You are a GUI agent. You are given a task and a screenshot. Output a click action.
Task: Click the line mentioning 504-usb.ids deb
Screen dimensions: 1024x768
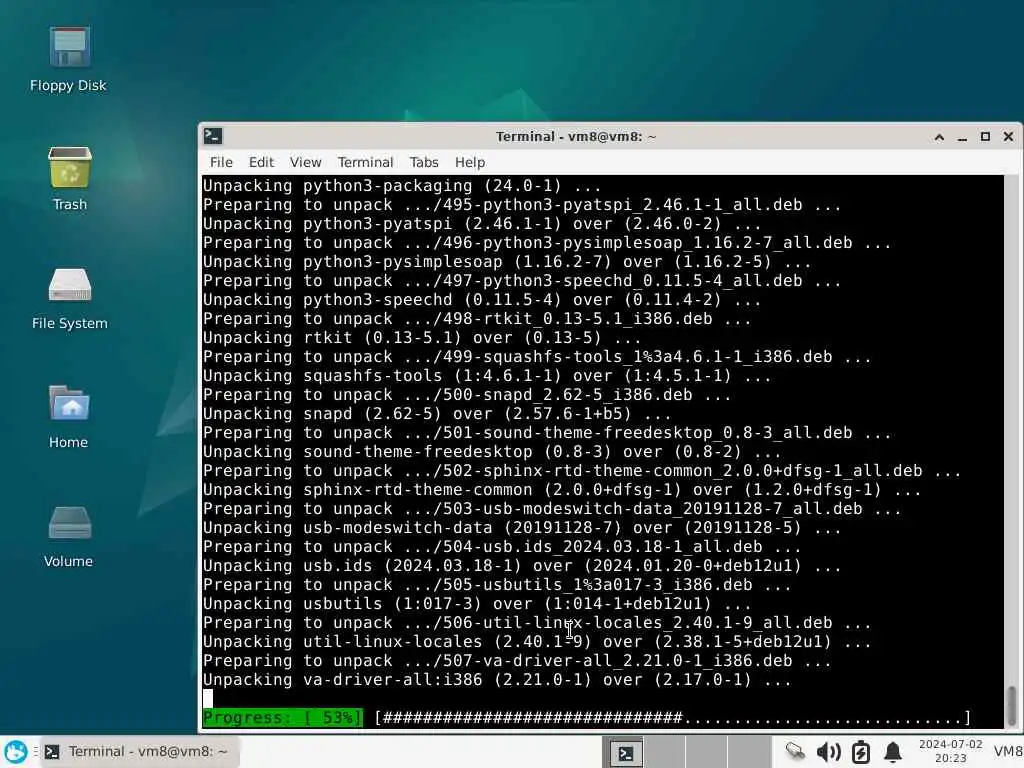[502, 547]
